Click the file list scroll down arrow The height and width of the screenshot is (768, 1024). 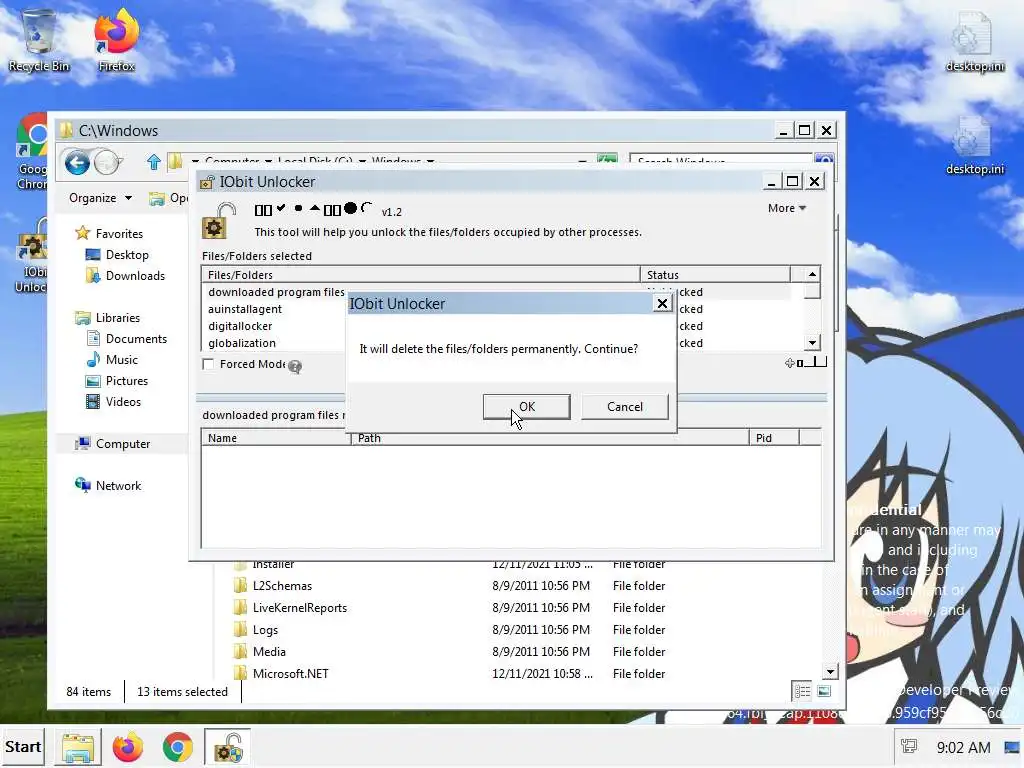(x=812, y=342)
